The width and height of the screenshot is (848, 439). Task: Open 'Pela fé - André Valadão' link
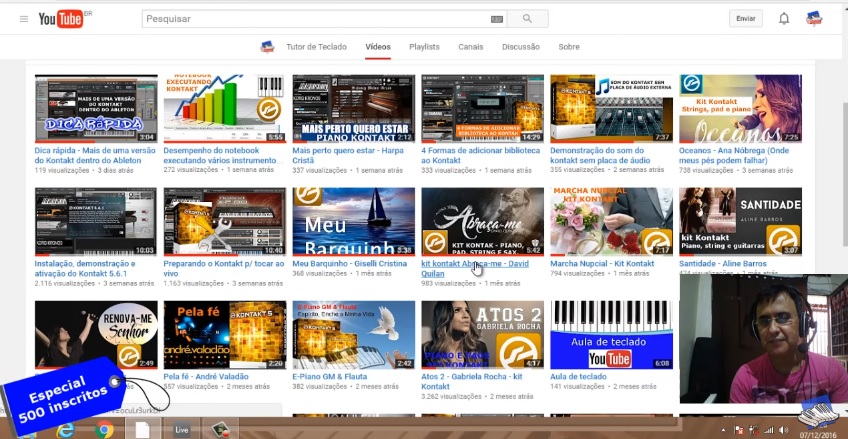(206, 377)
